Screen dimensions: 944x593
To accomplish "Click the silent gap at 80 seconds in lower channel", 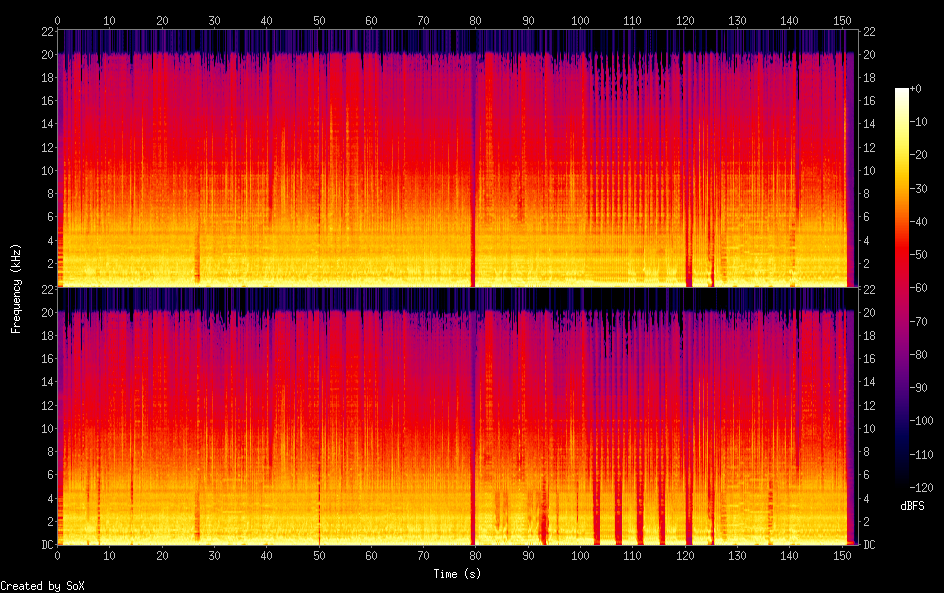I will [x=474, y=420].
